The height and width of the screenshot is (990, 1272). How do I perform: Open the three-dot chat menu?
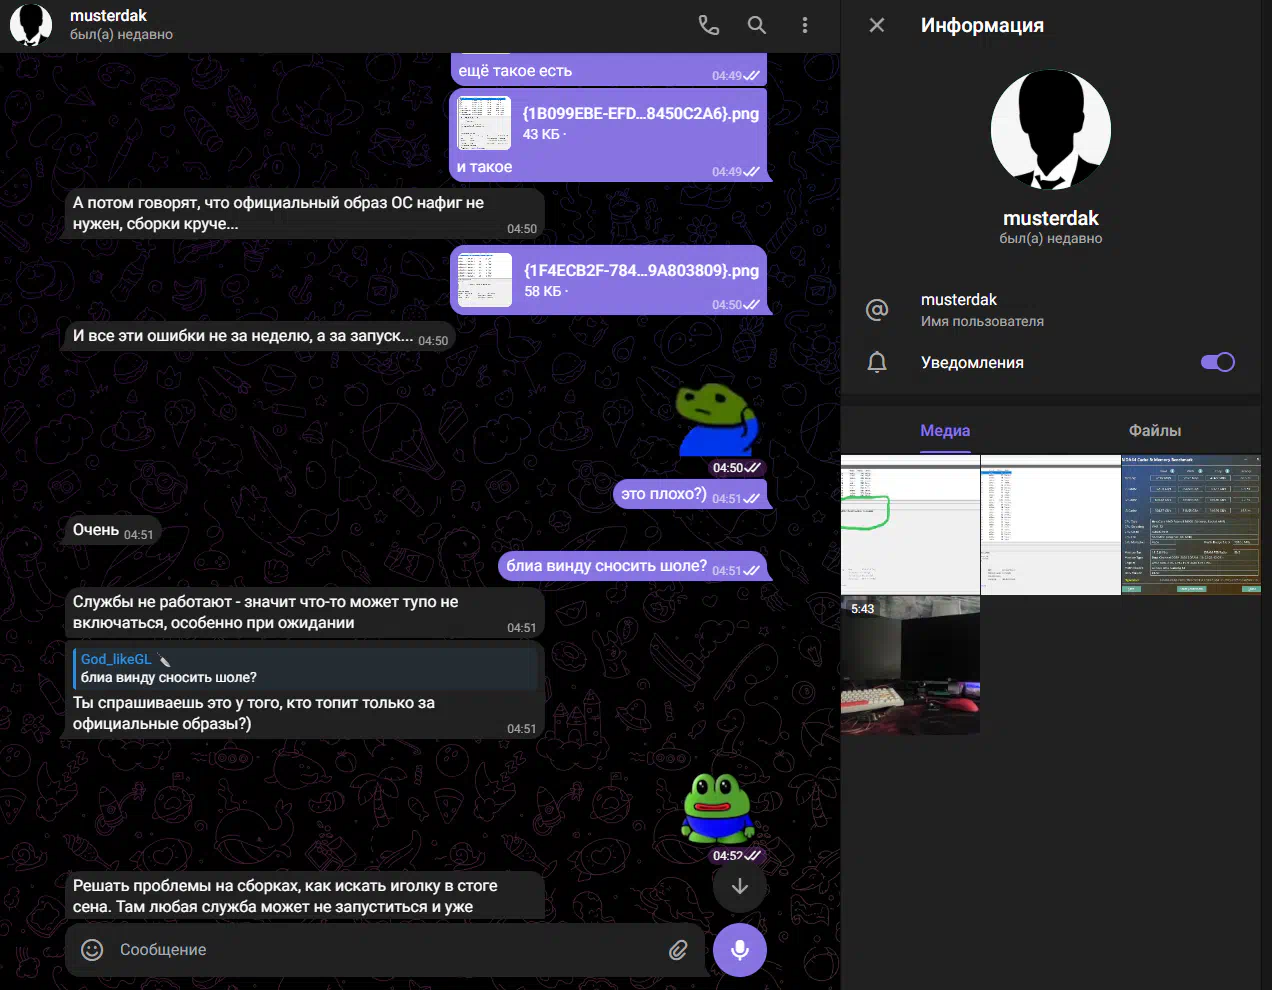805,25
